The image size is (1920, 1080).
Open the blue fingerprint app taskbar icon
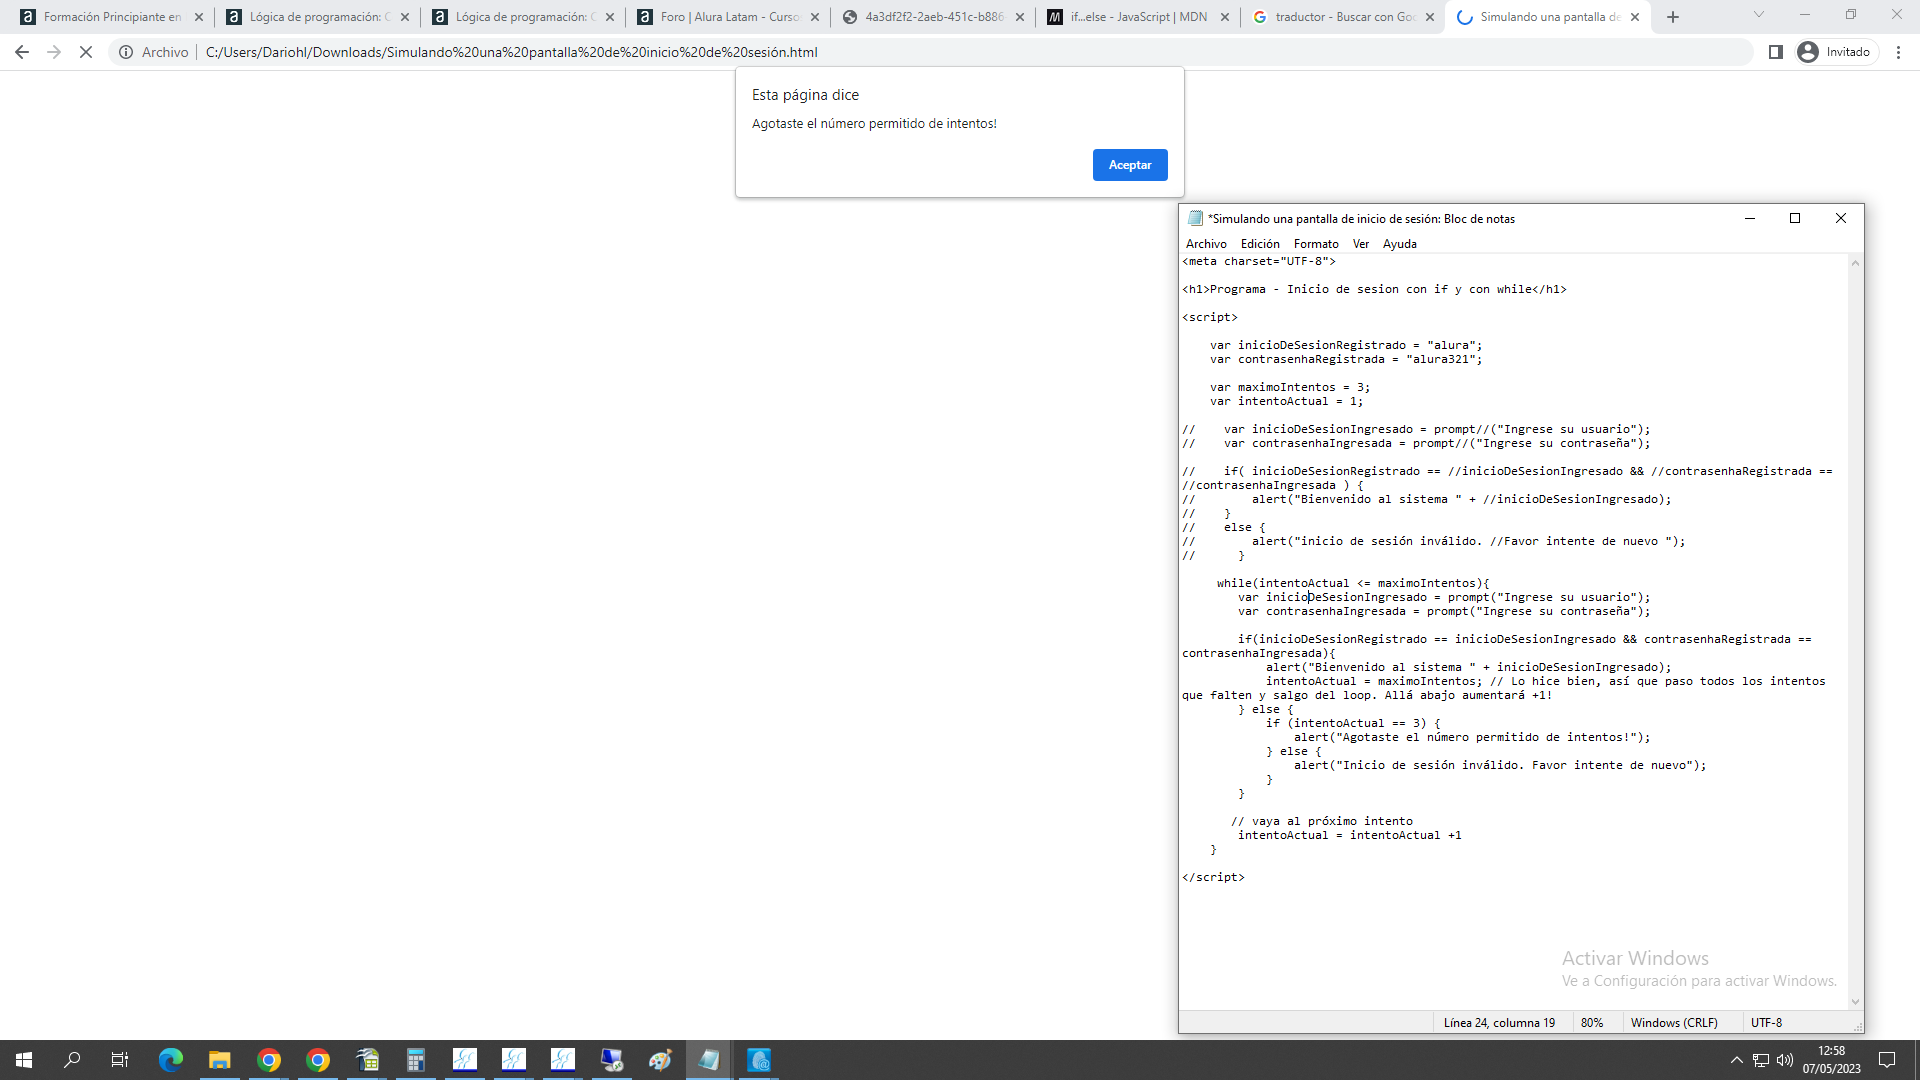[x=759, y=1060]
